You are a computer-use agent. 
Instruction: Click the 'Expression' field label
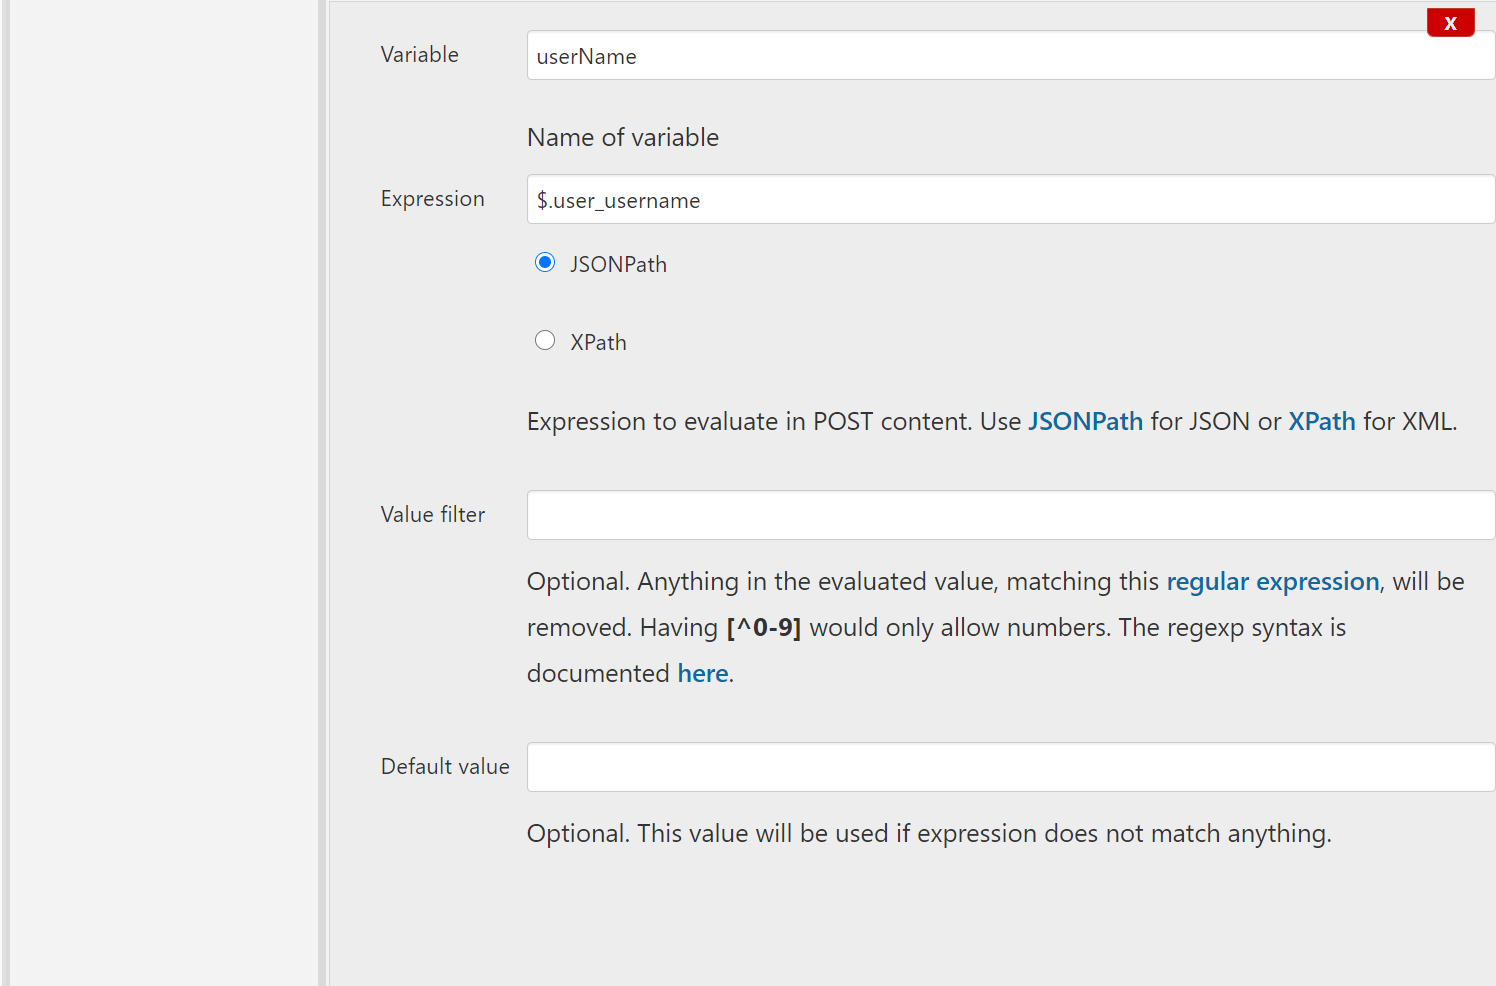(433, 198)
